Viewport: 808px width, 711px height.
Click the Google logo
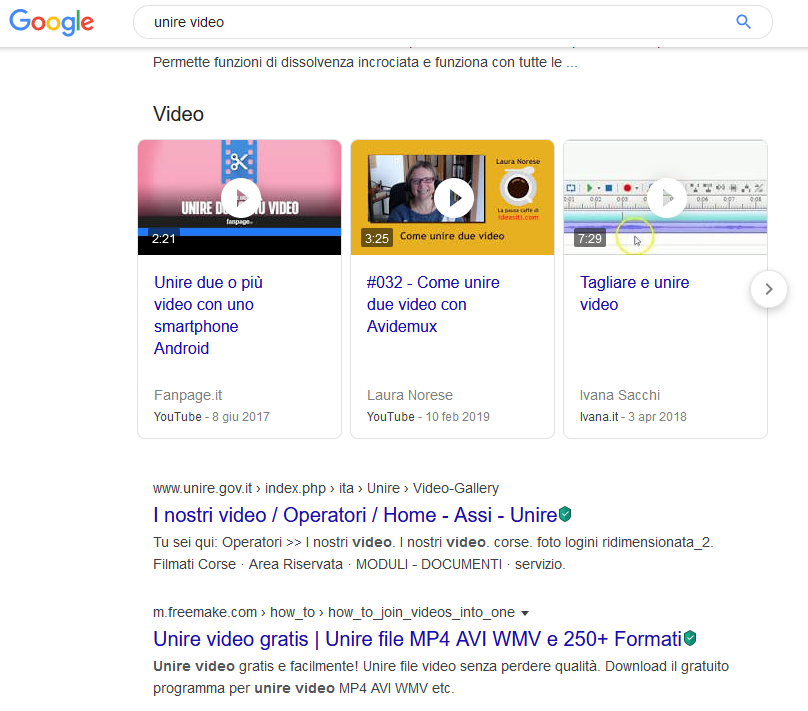(x=52, y=22)
